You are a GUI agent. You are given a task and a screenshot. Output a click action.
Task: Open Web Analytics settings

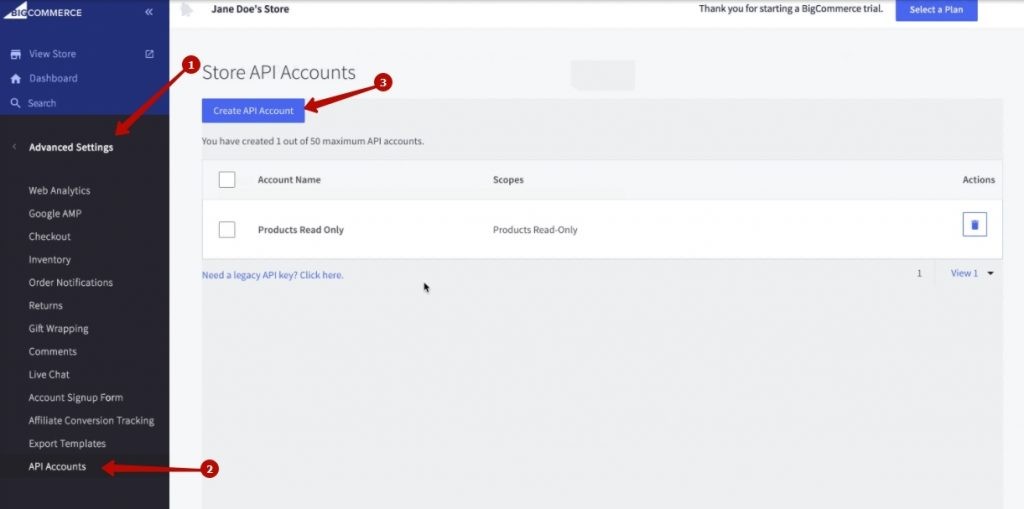tap(59, 191)
